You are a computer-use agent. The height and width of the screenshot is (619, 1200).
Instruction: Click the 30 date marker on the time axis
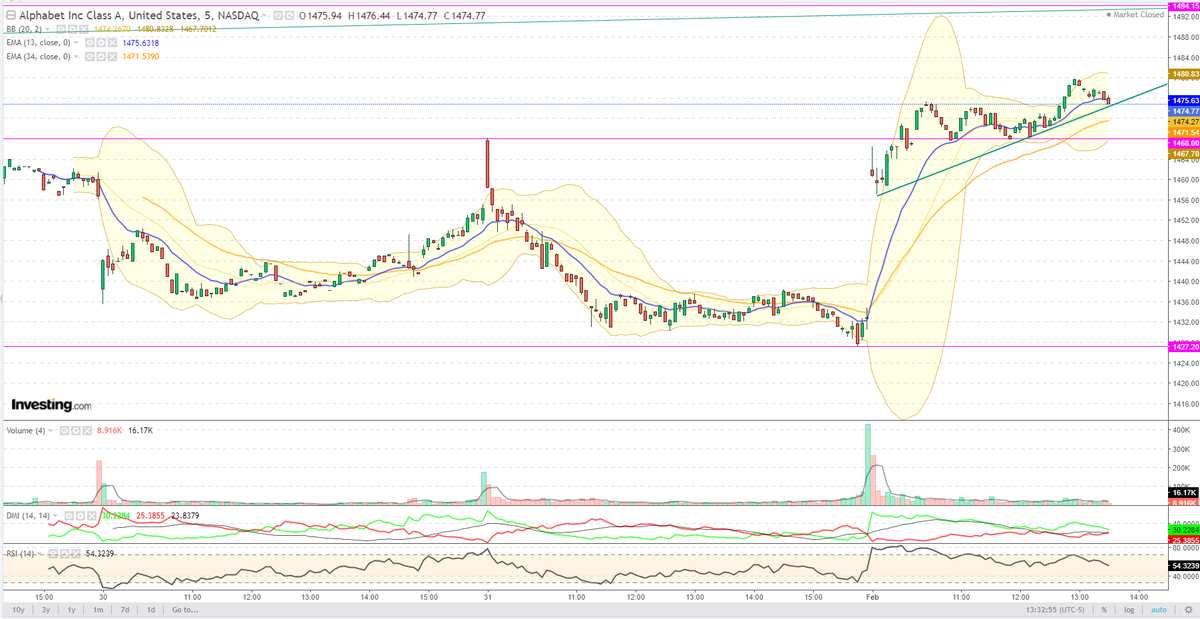tap(103, 595)
